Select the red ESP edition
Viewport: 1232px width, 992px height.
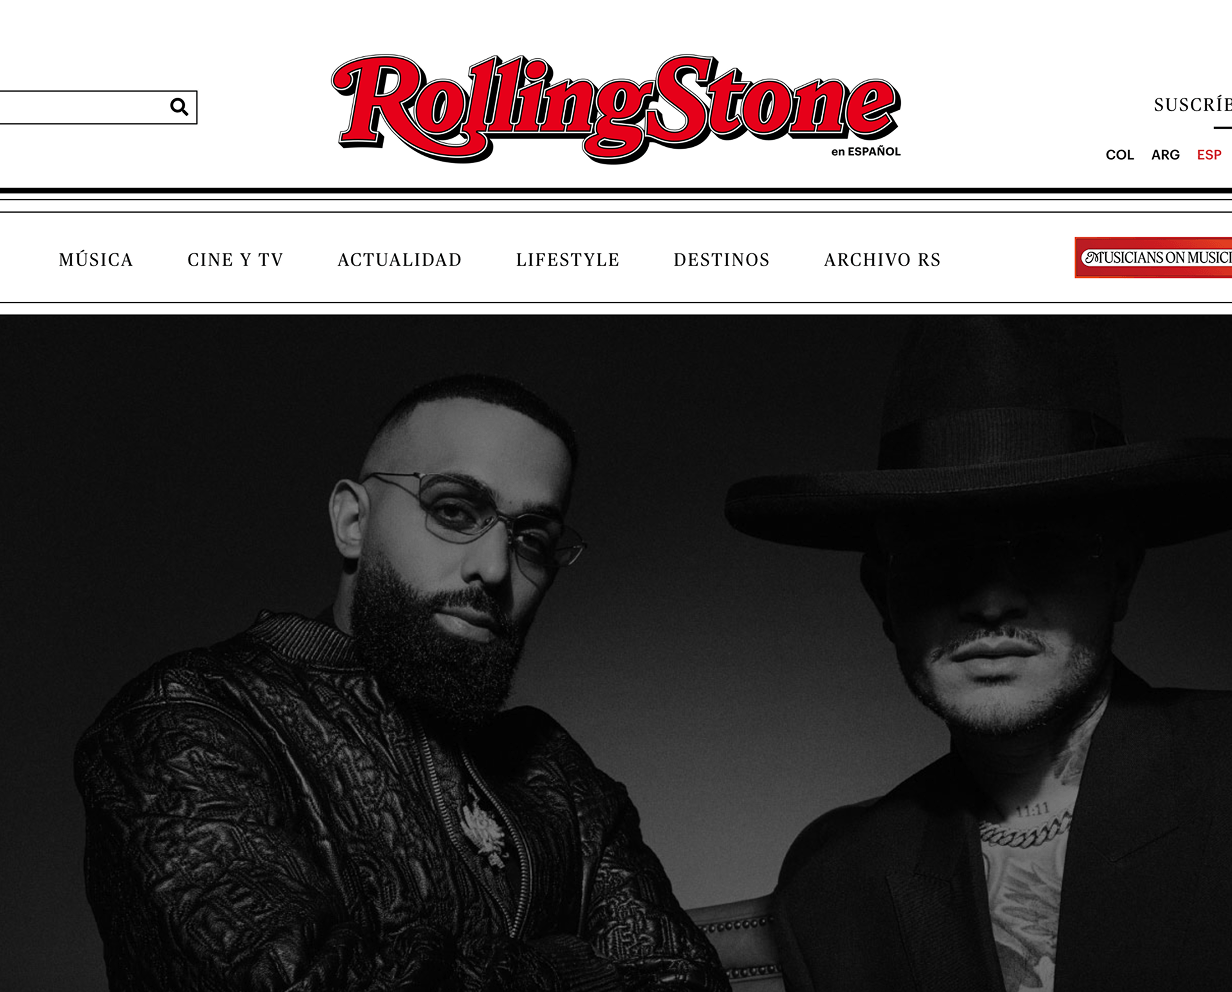[x=1209, y=155]
